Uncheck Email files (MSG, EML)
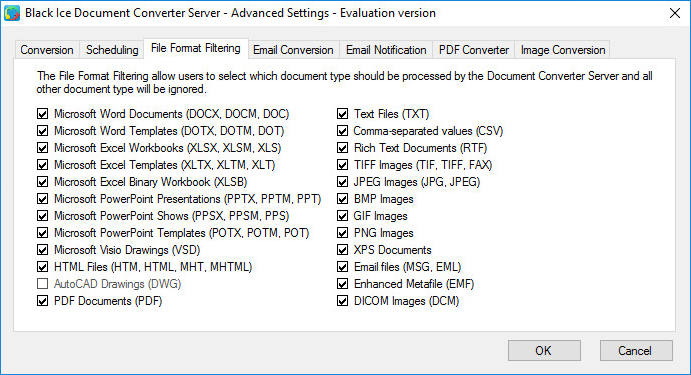This screenshot has width=691, height=375. pyautogui.click(x=342, y=267)
